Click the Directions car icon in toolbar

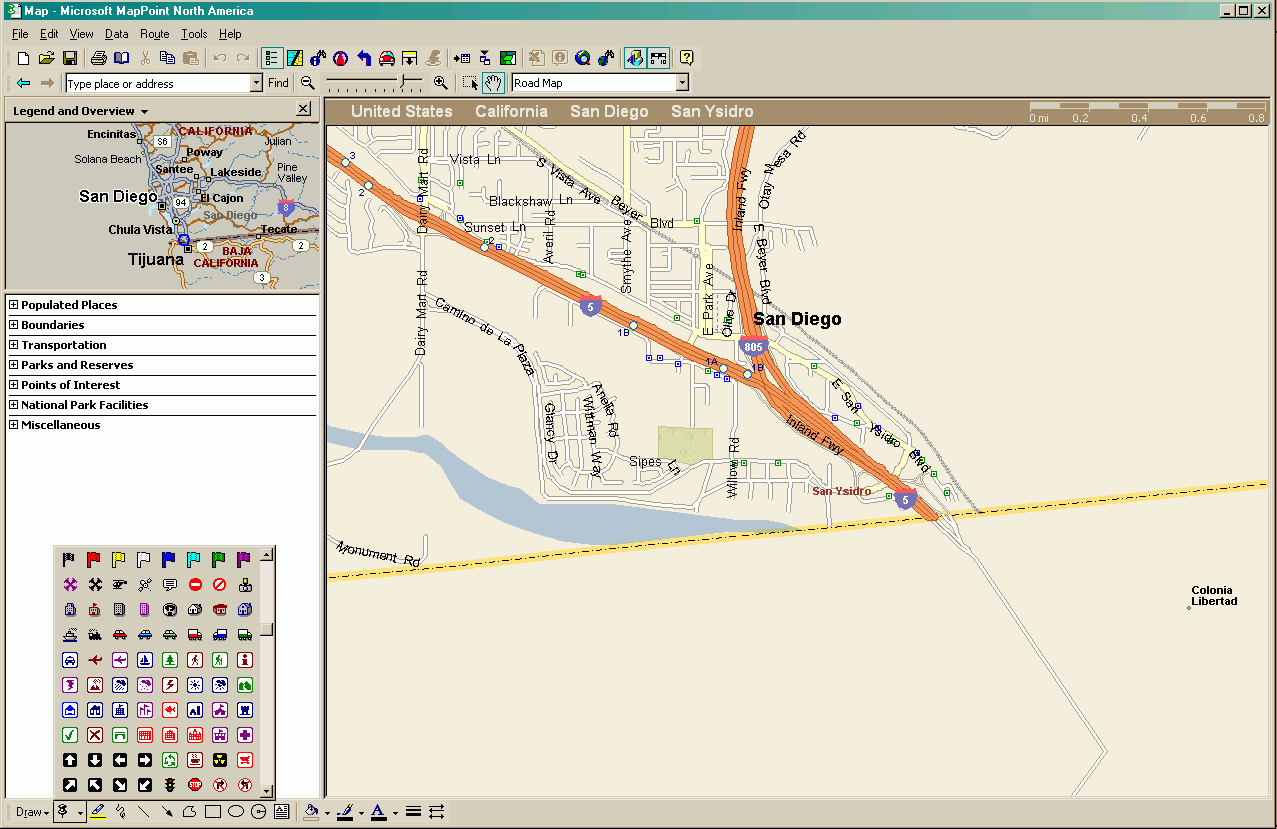click(387, 58)
